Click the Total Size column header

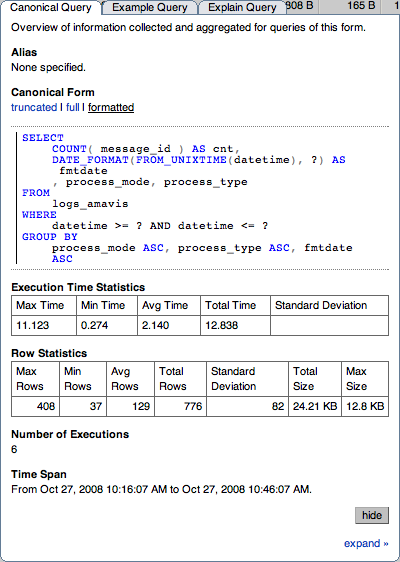pyautogui.click(x=315, y=379)
